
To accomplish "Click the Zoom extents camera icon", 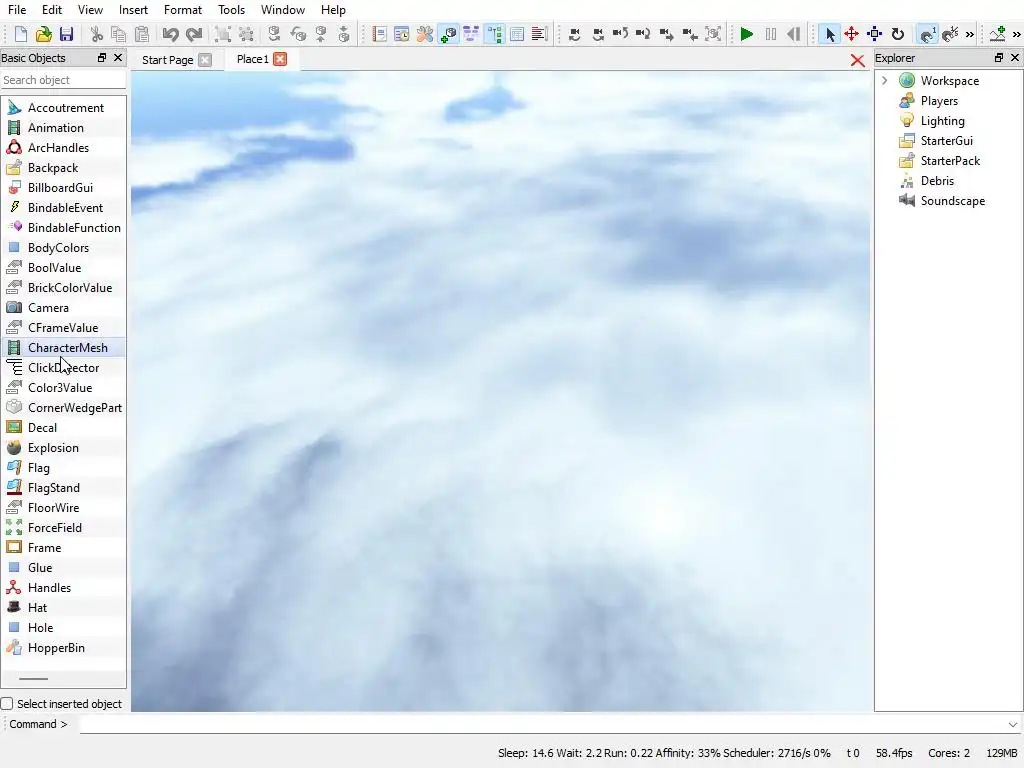I will [713, 34].
